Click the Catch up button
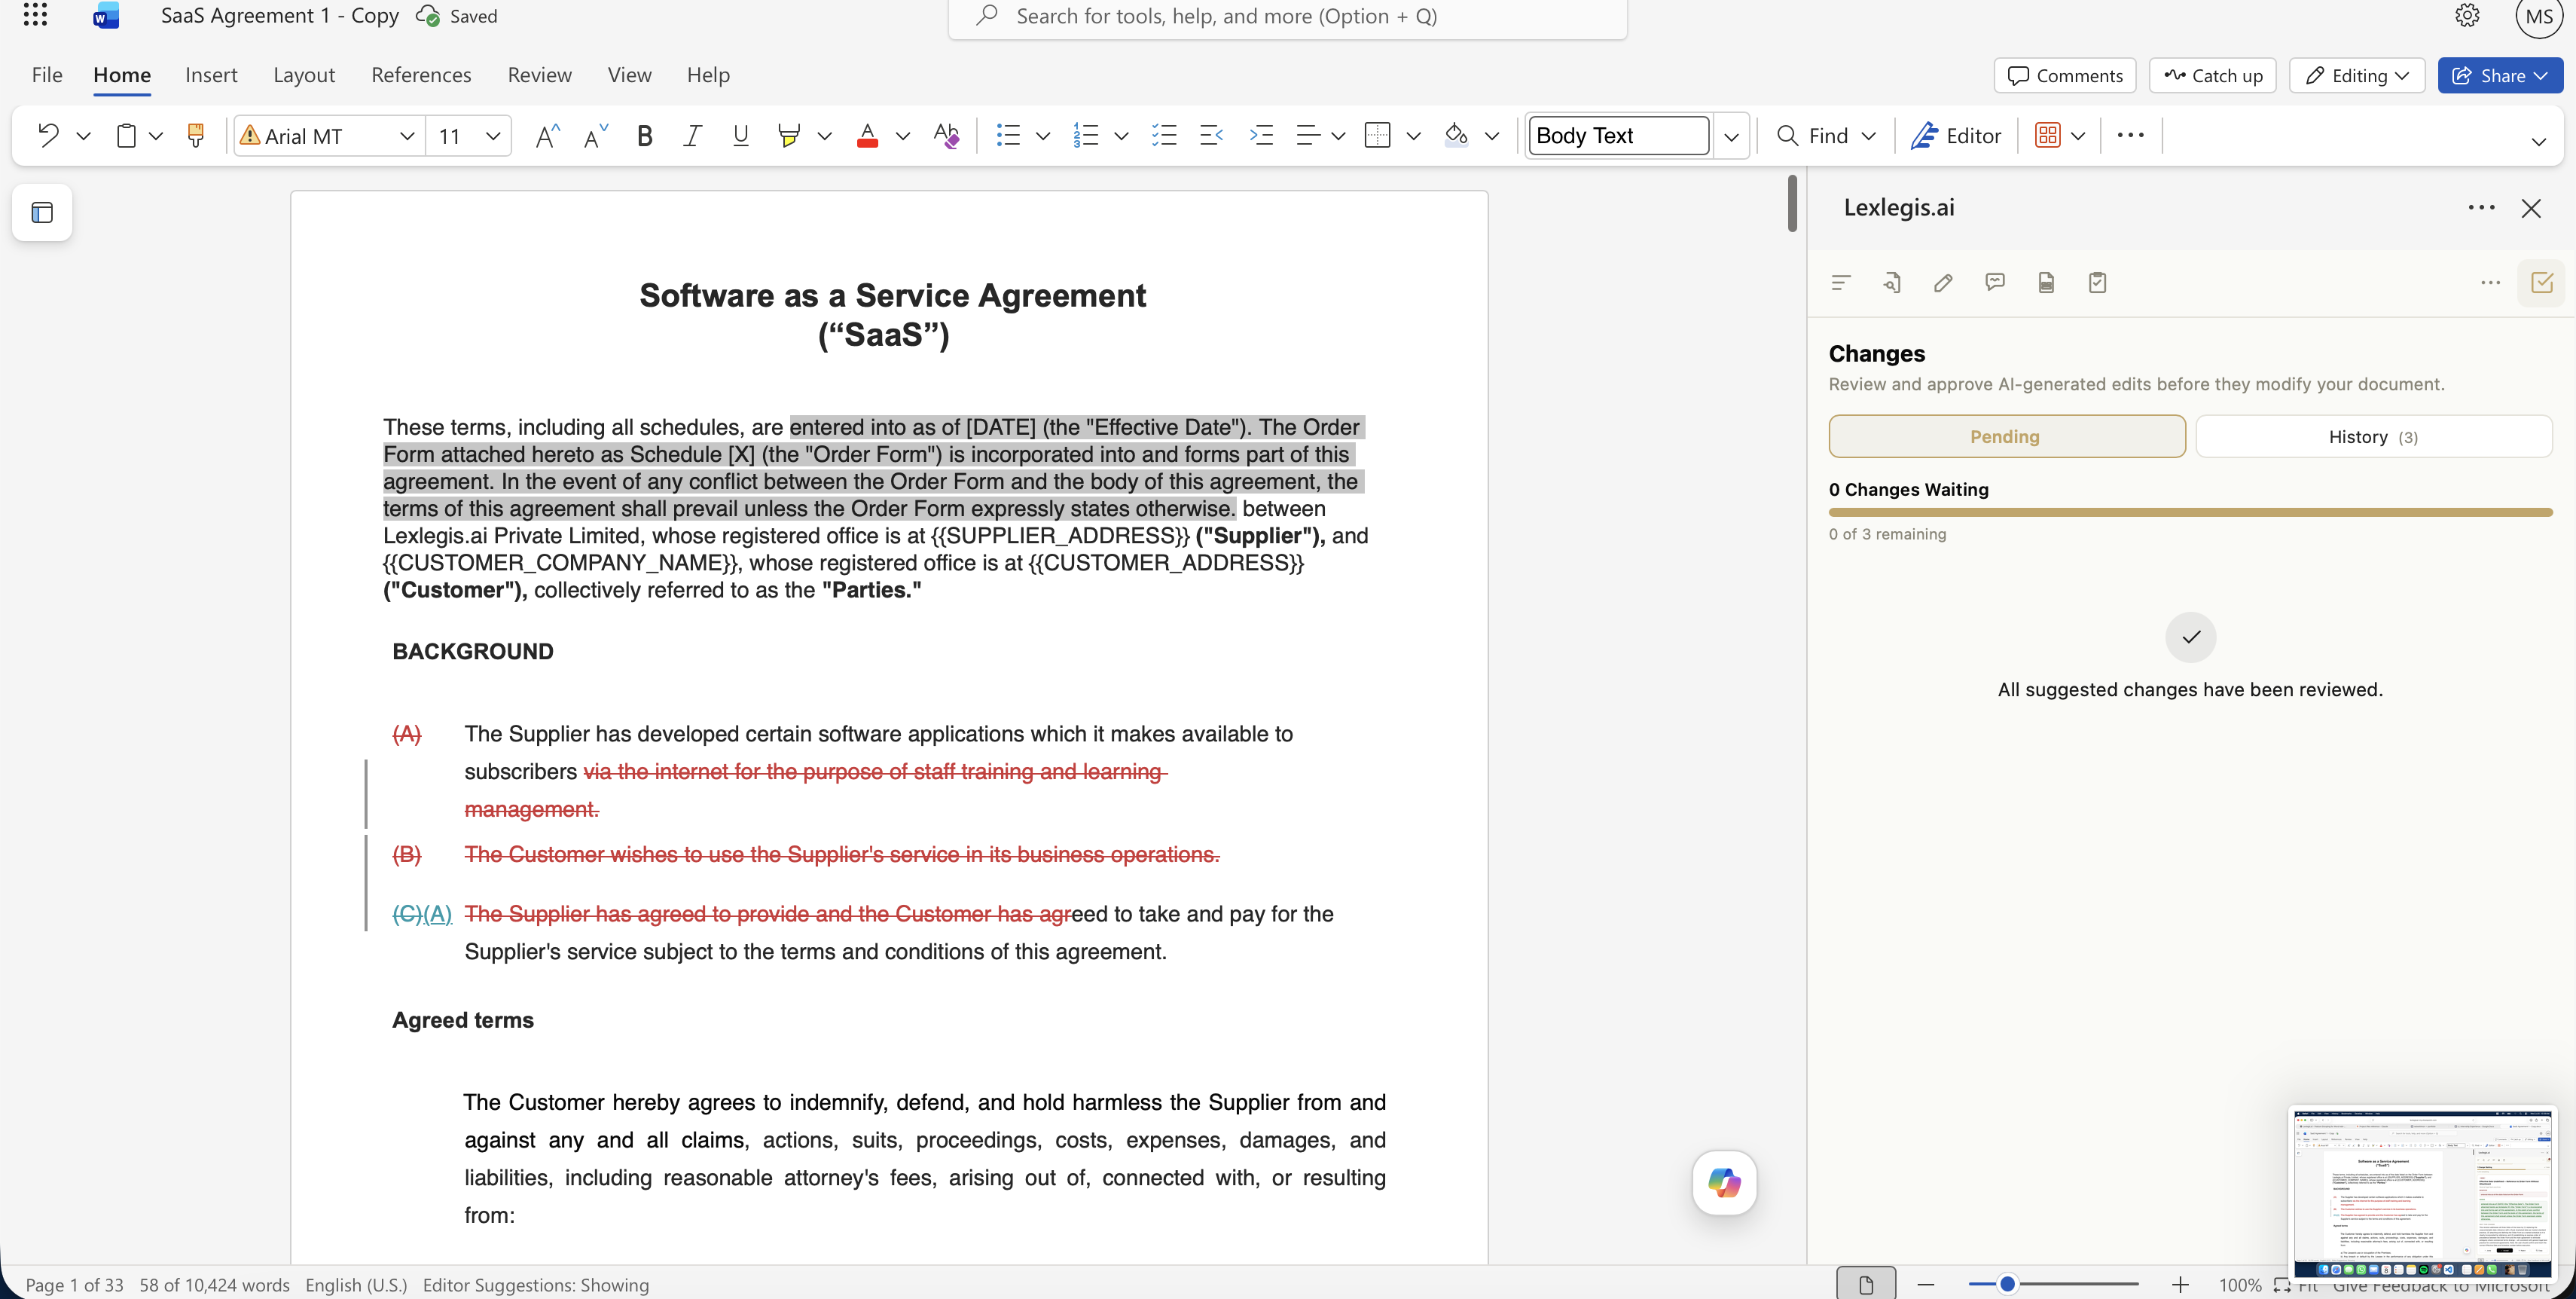2576x1299 pixels. (2212, 75)
